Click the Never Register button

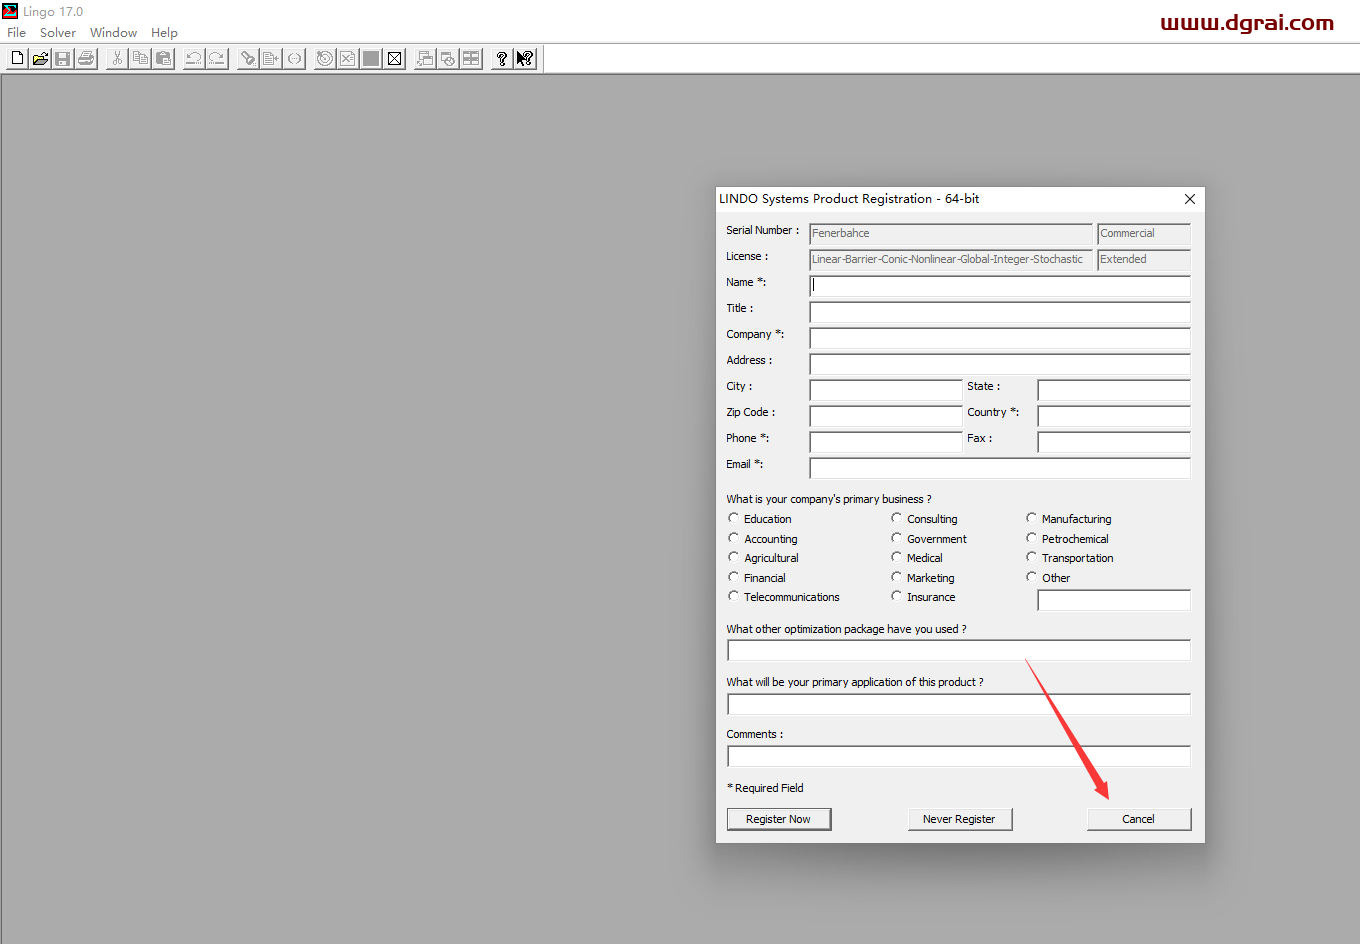tap(960, 819)
